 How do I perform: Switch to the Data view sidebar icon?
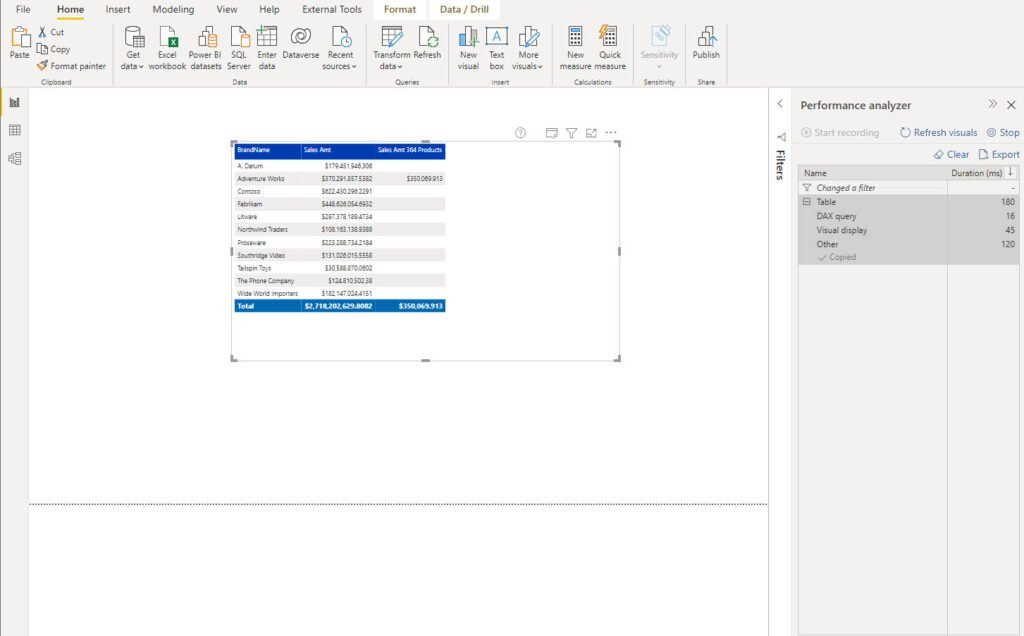14,131
